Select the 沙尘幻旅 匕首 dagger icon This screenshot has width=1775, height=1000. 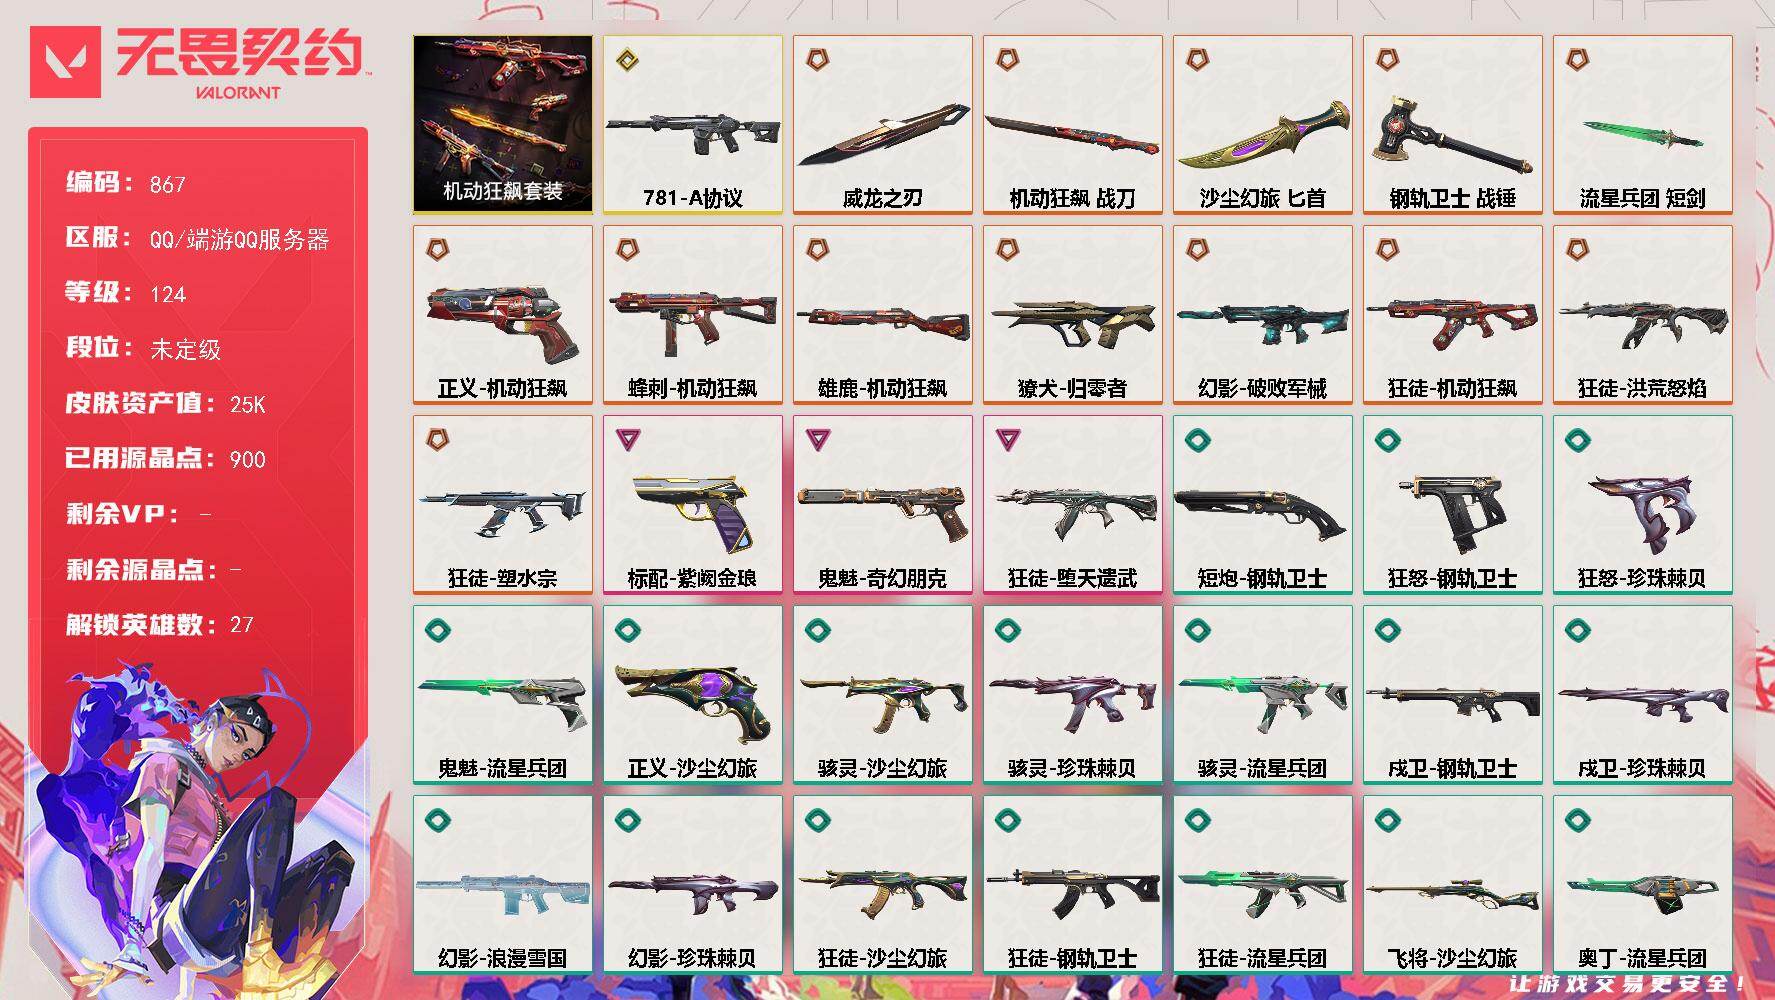point(1263,137)
